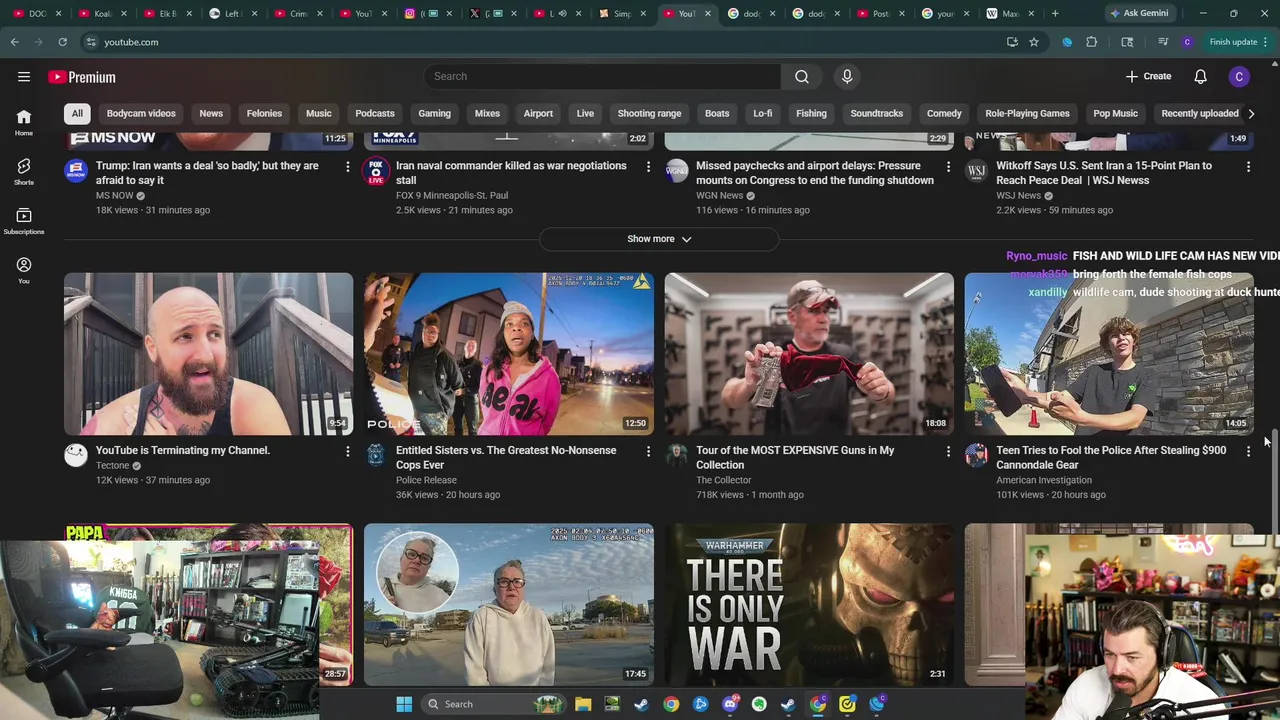Image resolution: width=1280 pixels, height=720 pixels.
Task: Go back in browser history
Action: coord(15,42)
